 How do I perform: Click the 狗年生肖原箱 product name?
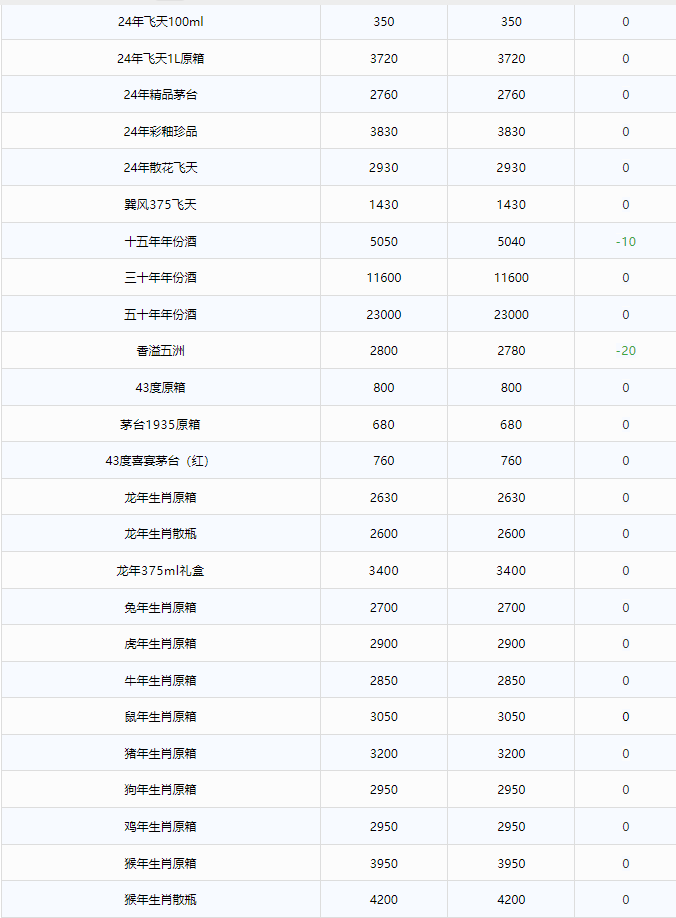[x=160, y=790]
